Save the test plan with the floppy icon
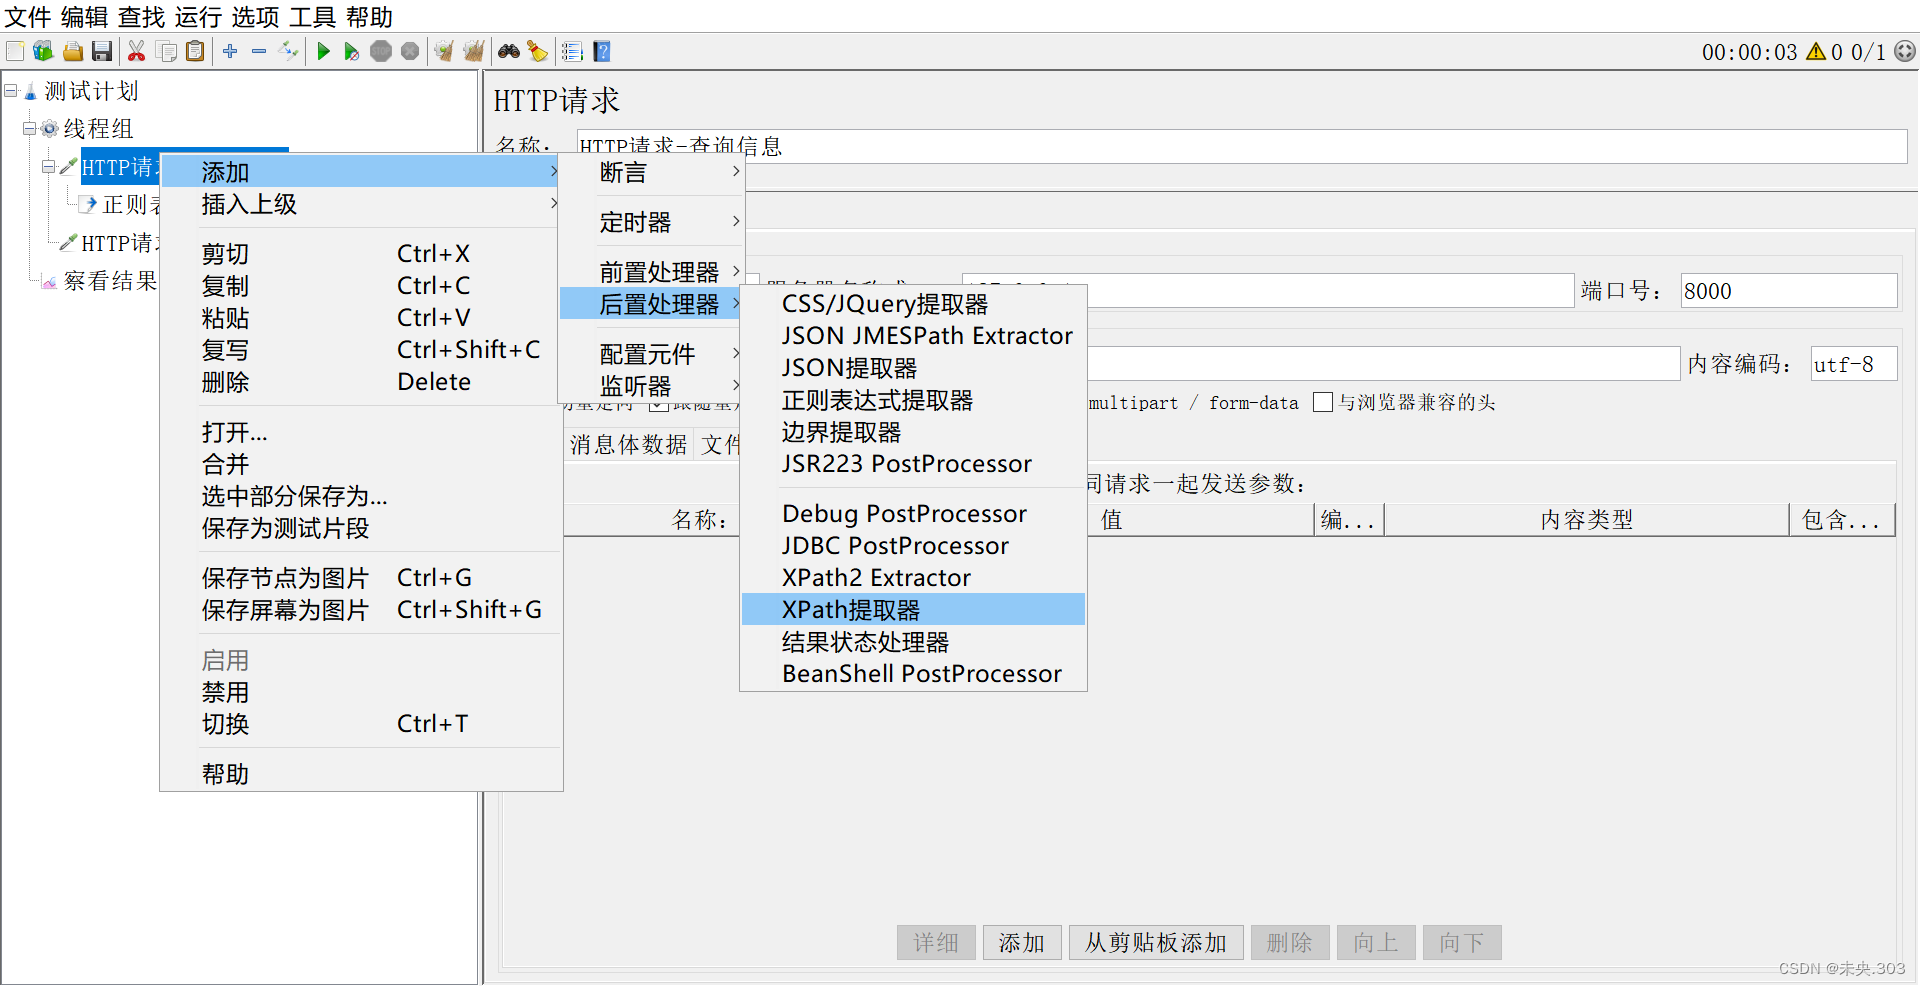 point(101,51)
